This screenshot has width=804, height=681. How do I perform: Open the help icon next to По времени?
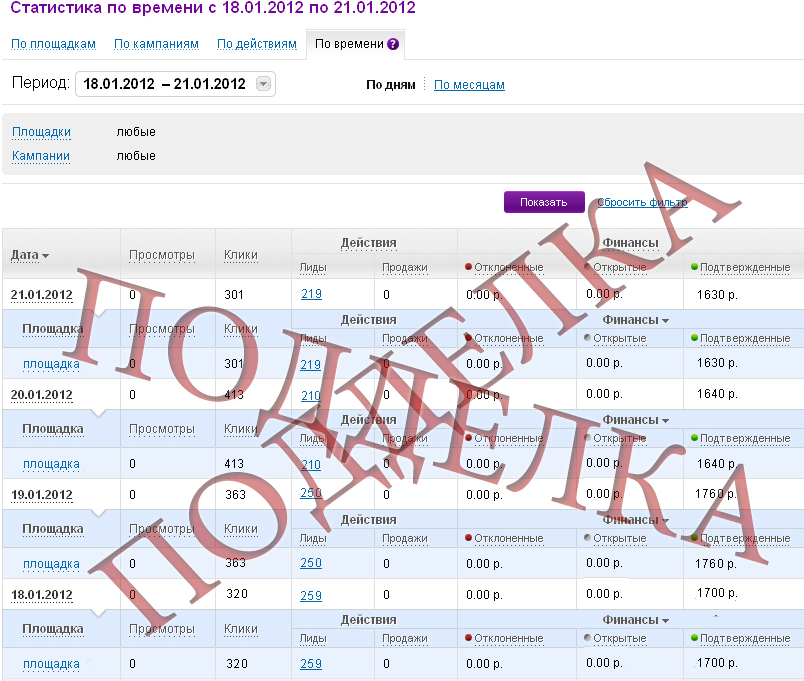tap(393, 44)
